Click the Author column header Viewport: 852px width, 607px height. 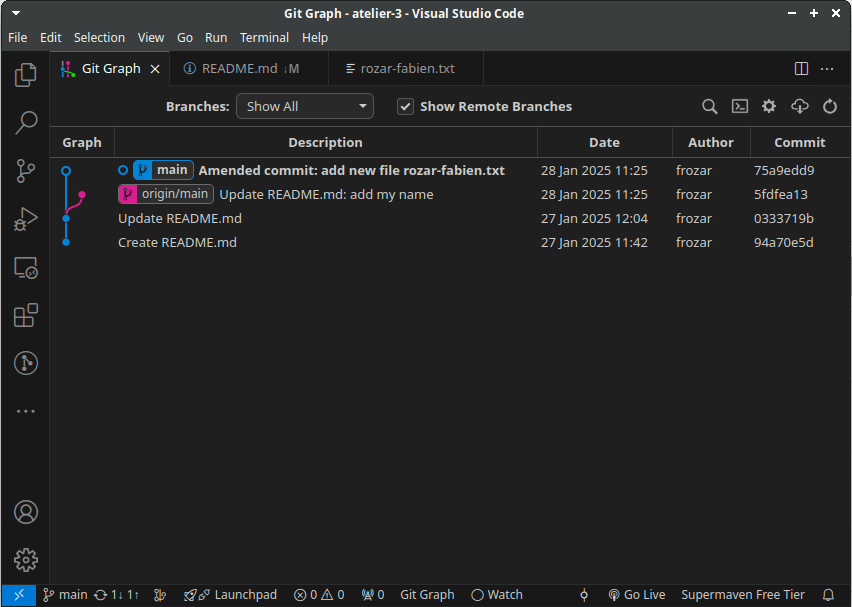click(x=711, y=142)
